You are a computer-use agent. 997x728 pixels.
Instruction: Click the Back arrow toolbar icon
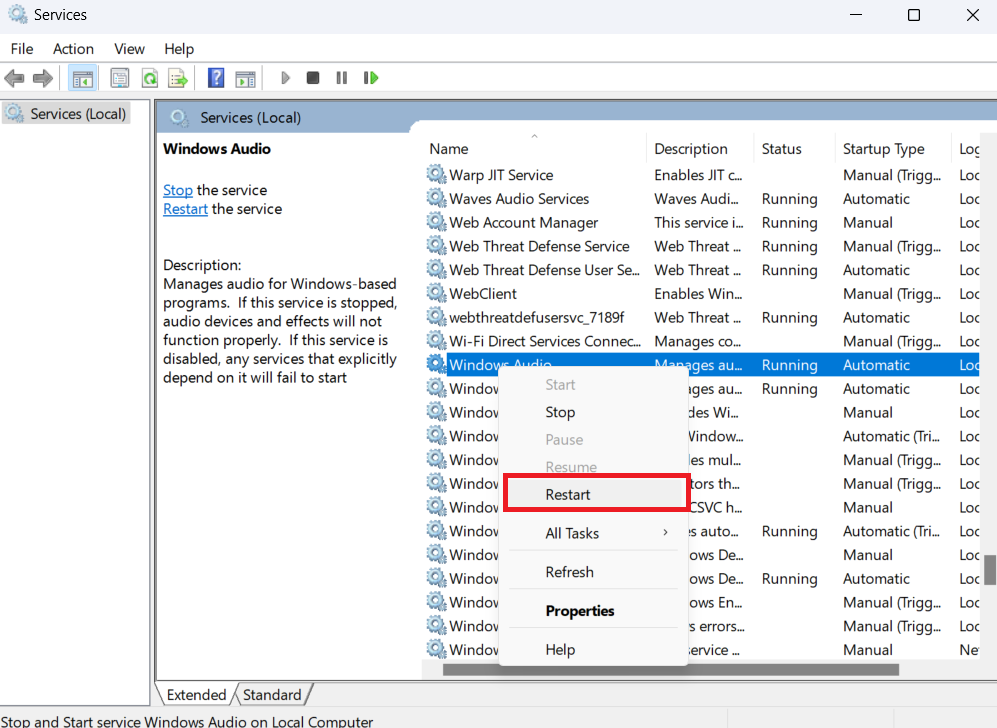(x=14, y=78)
